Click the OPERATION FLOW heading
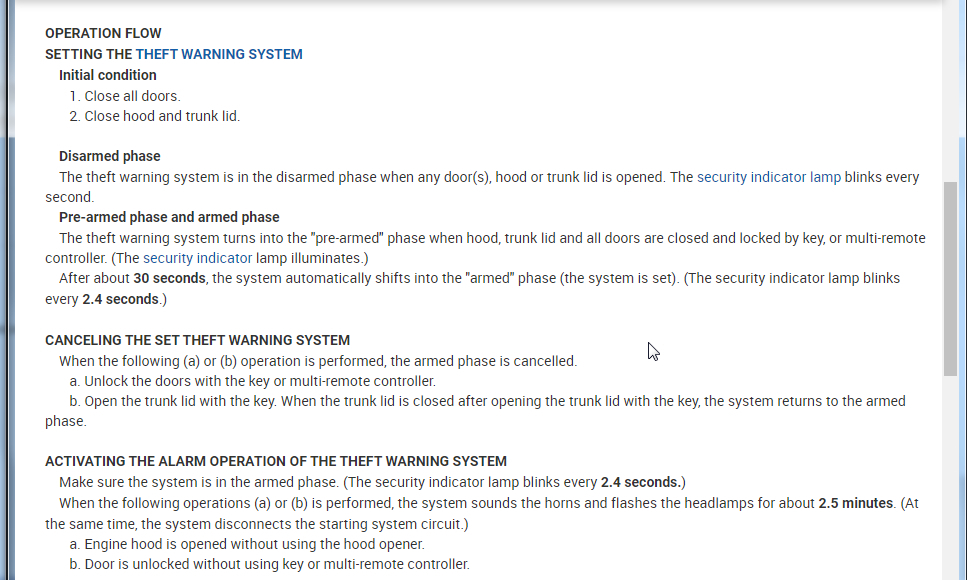Screen dimensions: 967x580 click(103, 33)
